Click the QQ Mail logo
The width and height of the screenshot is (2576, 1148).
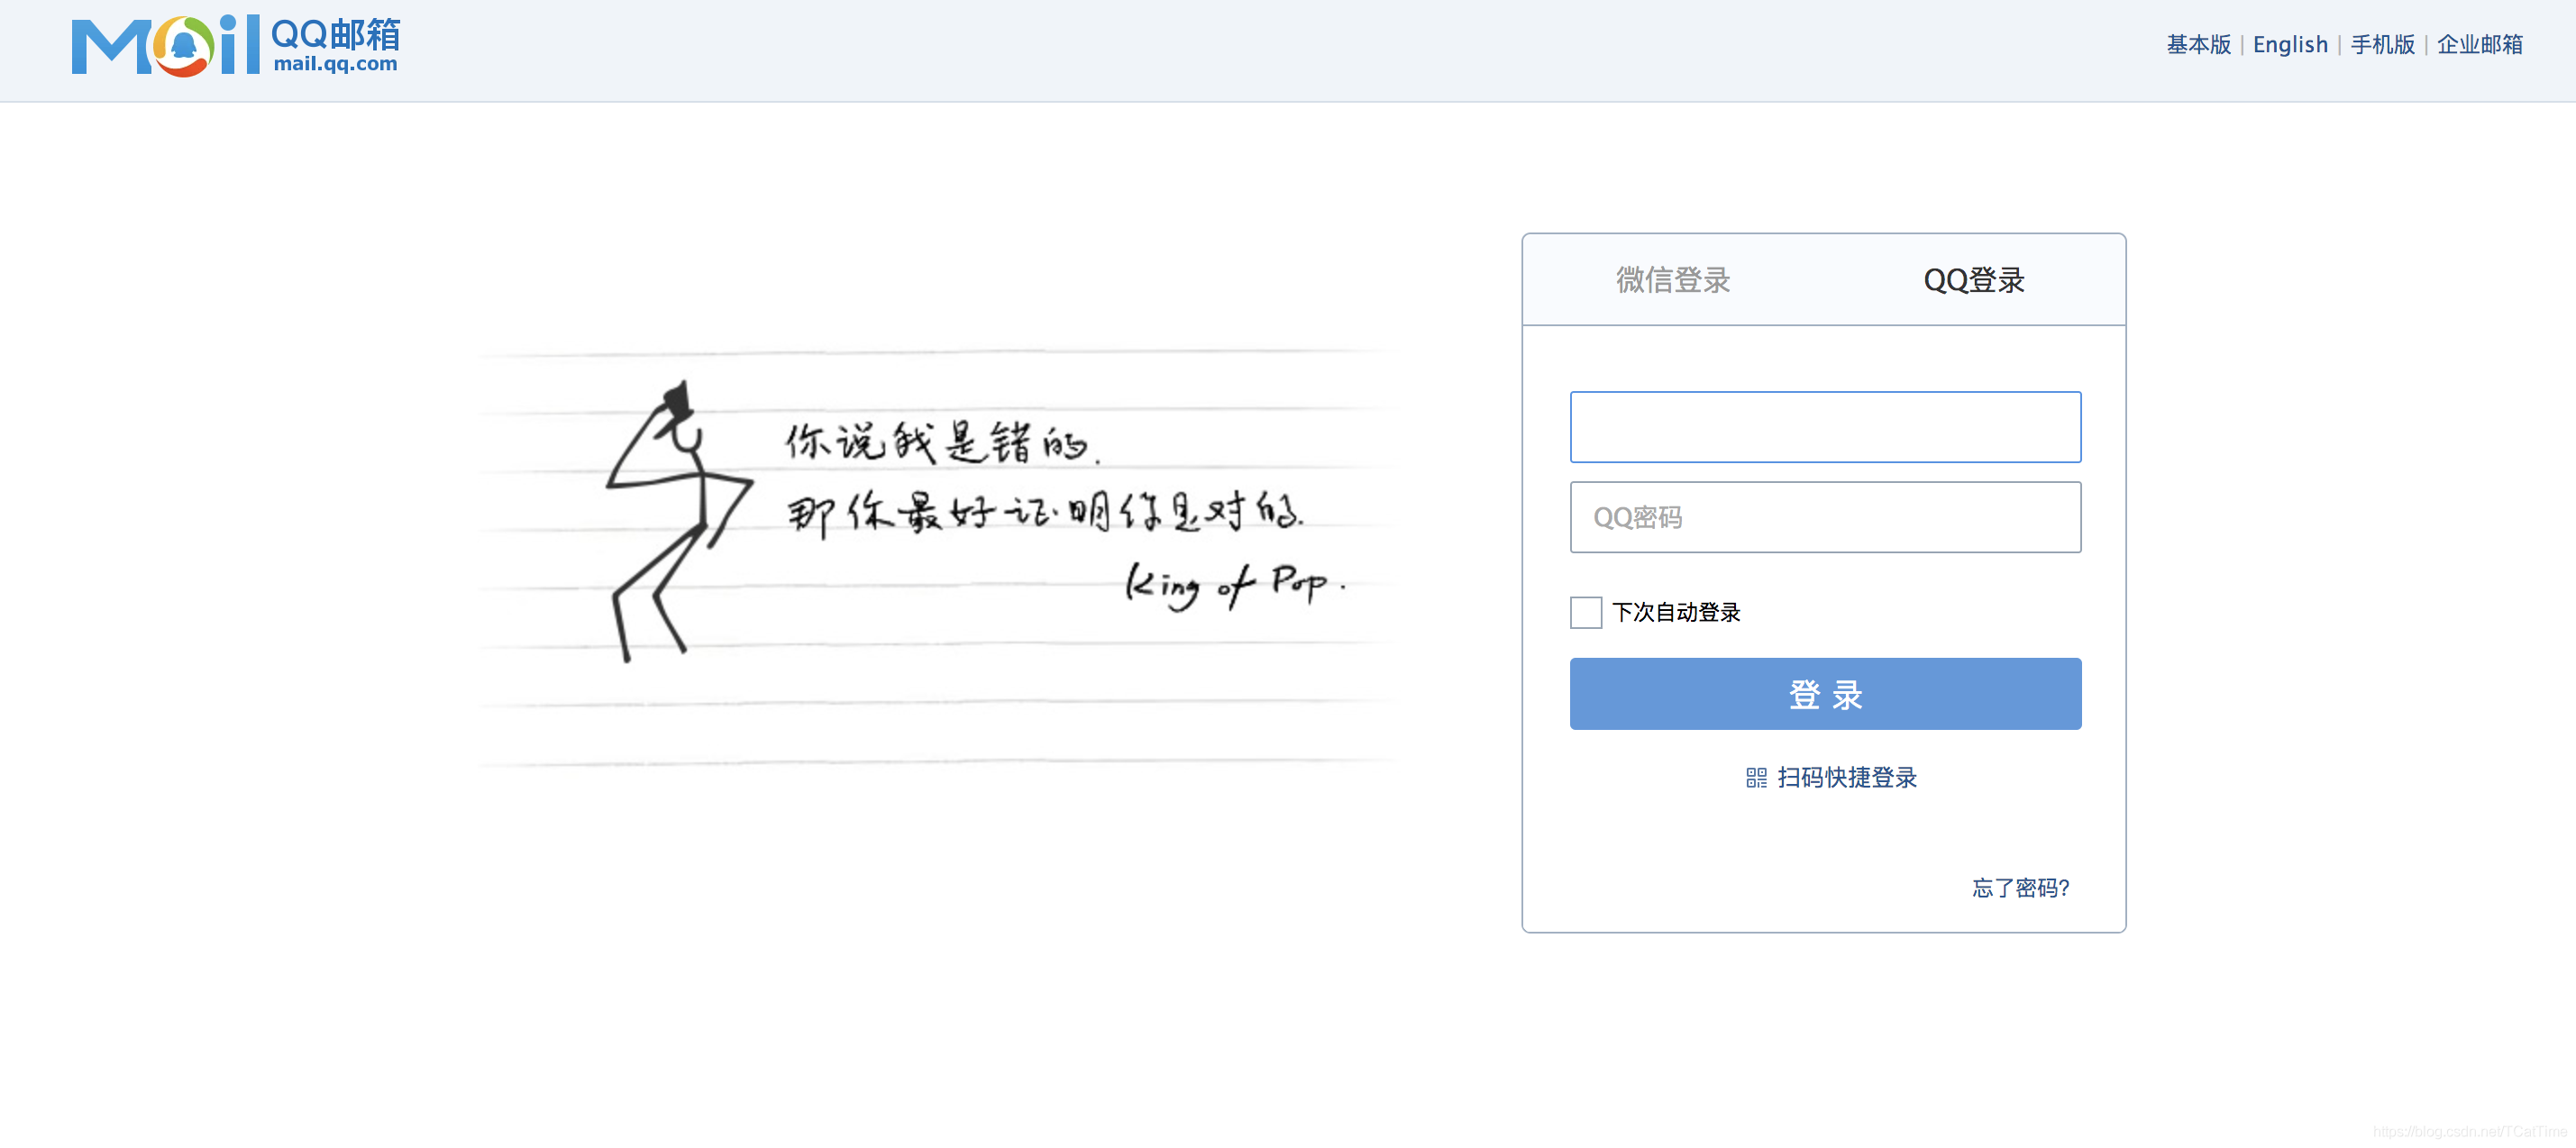tap(235, 45)
